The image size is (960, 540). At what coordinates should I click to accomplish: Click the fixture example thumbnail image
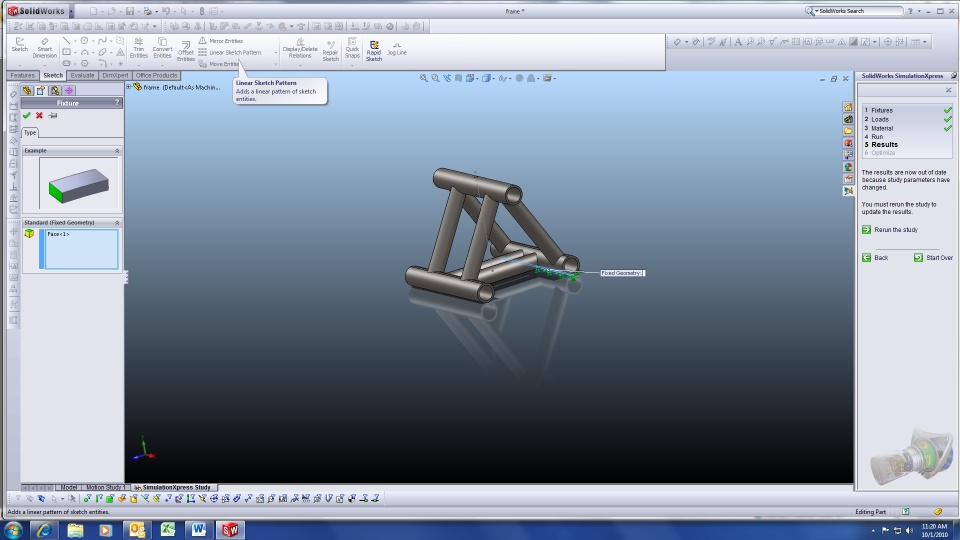79,184
